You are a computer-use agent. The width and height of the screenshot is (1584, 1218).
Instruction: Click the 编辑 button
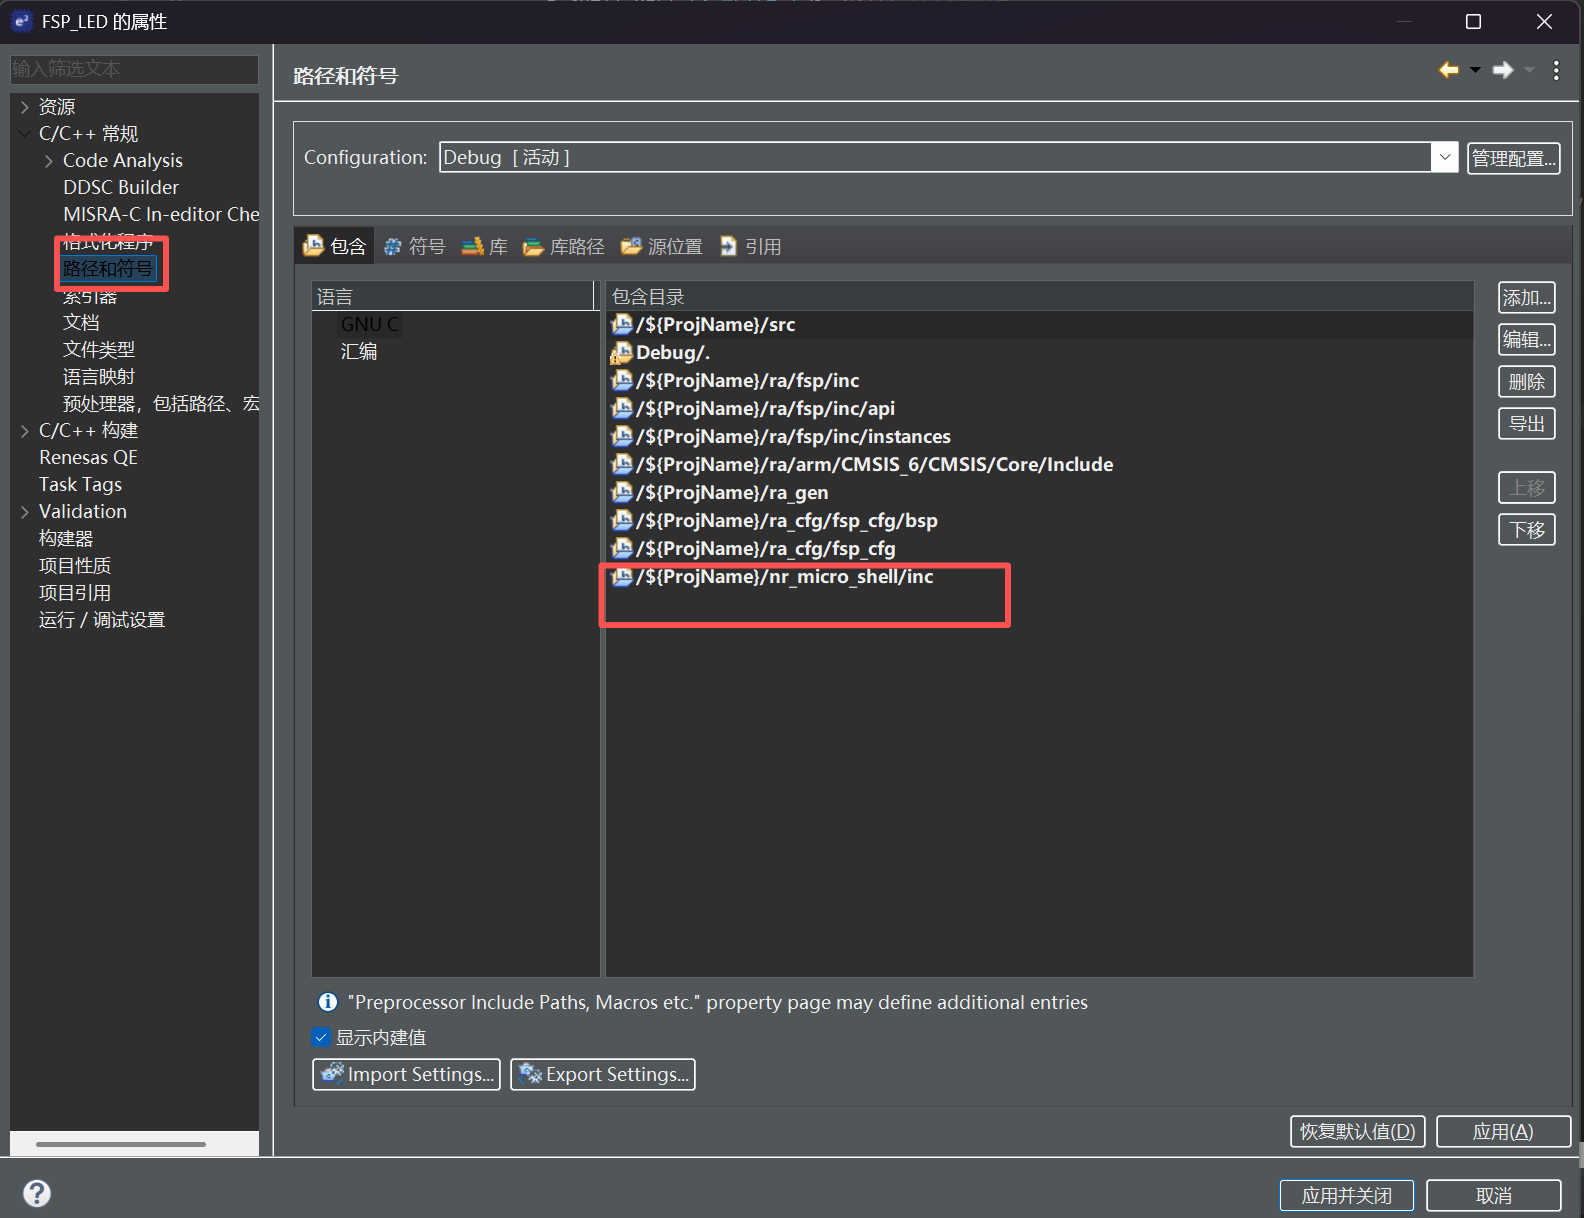(x=1526, y=339)
